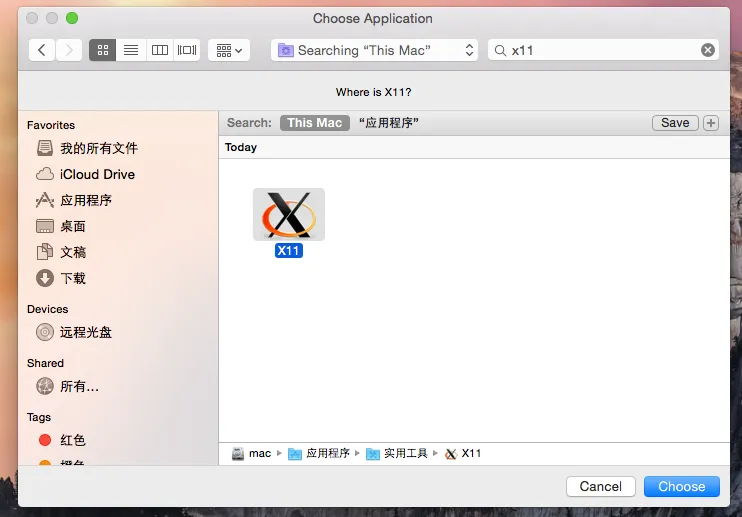Switch to Cover Flow view
The height and width of the screenshot is (517, 742).
(x=187, y=50)
